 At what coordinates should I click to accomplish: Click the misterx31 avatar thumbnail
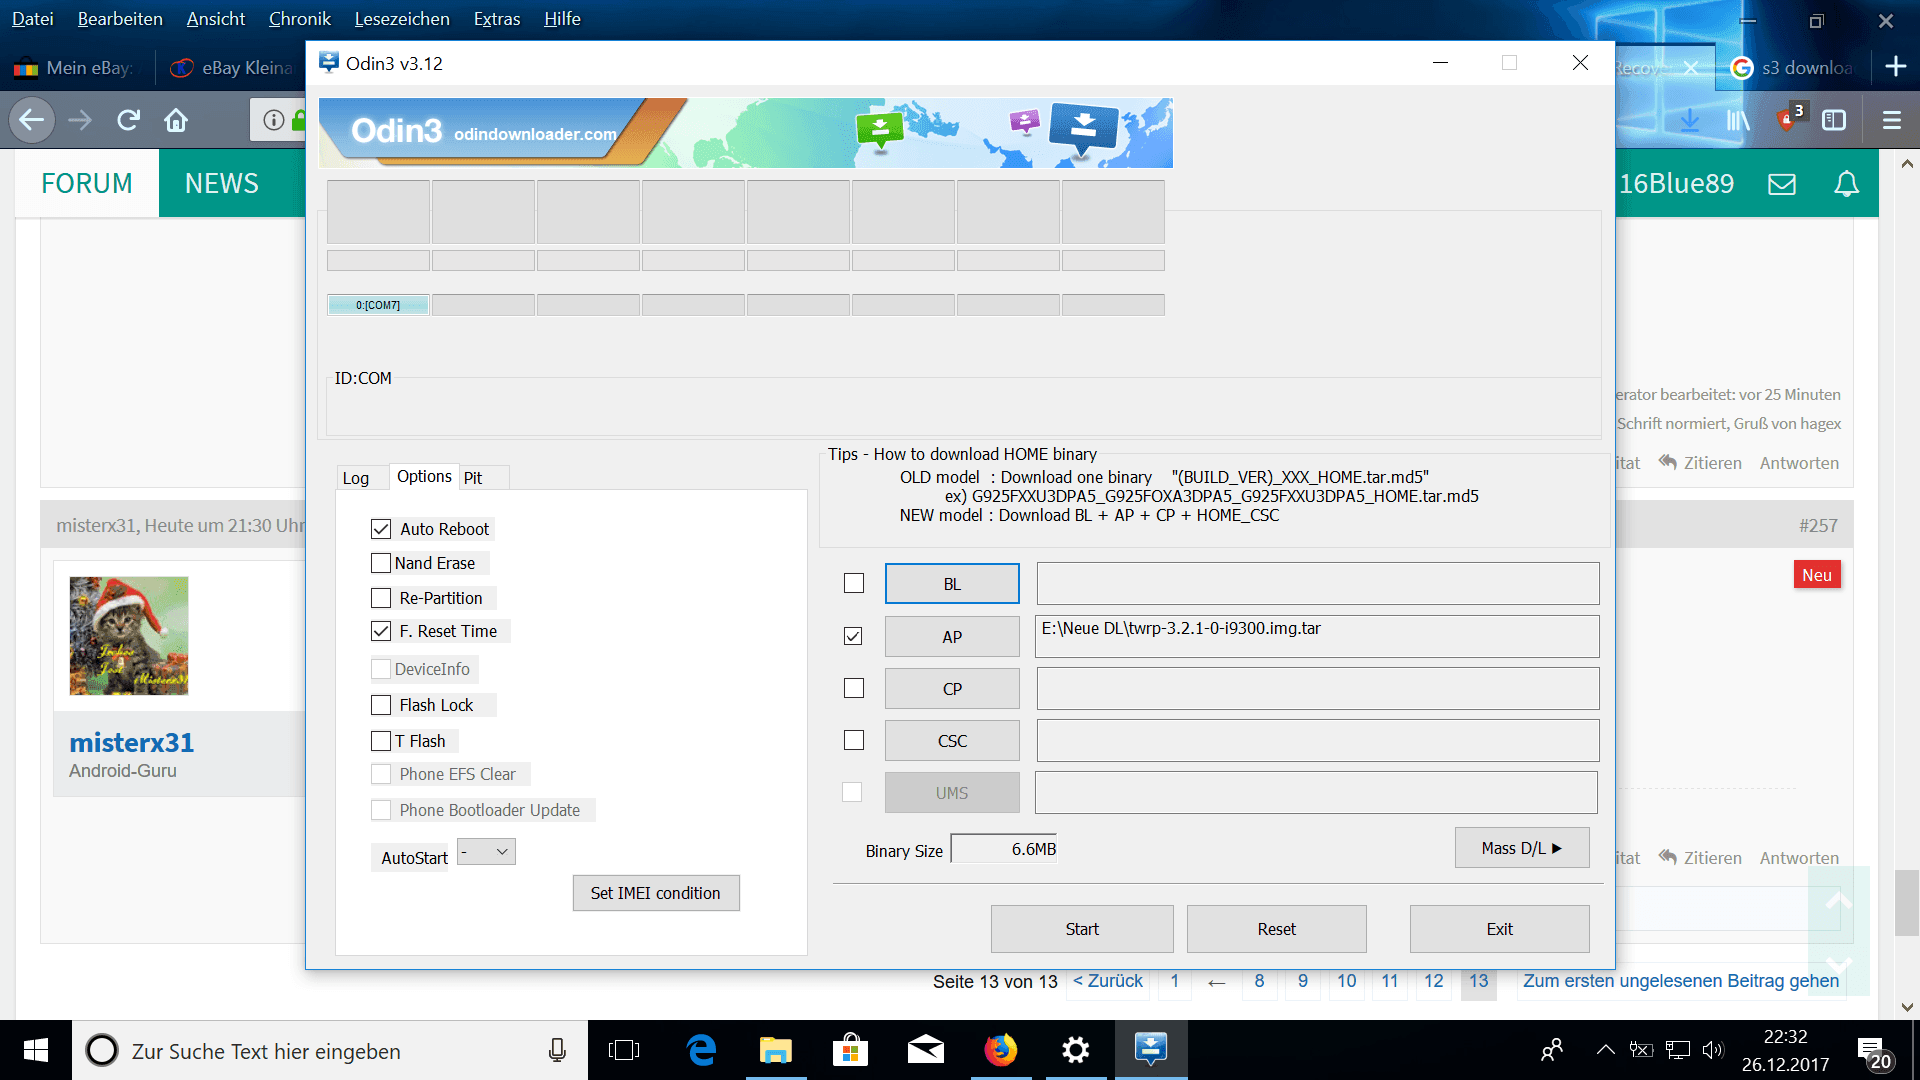click(129, 636)
